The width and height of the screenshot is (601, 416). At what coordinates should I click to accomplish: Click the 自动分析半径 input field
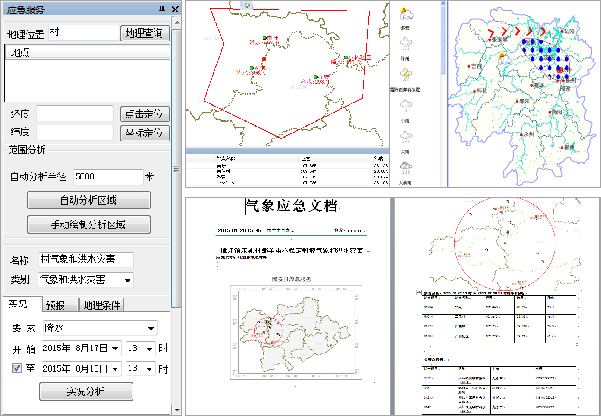click(x=105, y=176)
